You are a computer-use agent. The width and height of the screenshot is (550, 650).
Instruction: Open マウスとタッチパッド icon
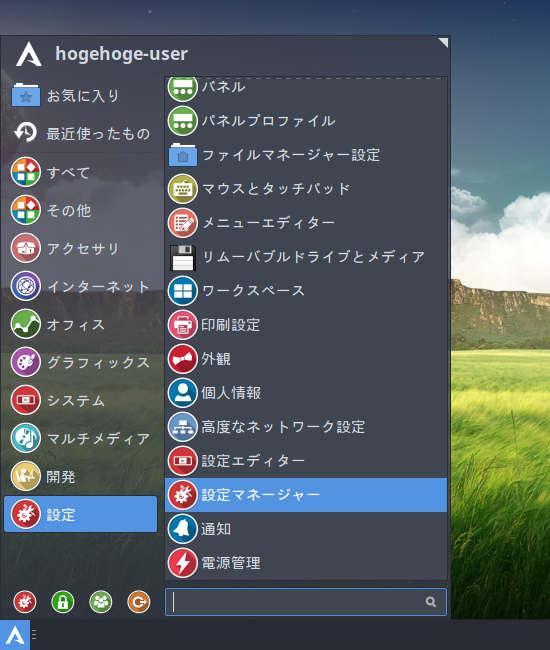pyautogui.click(x=182, y=189)
